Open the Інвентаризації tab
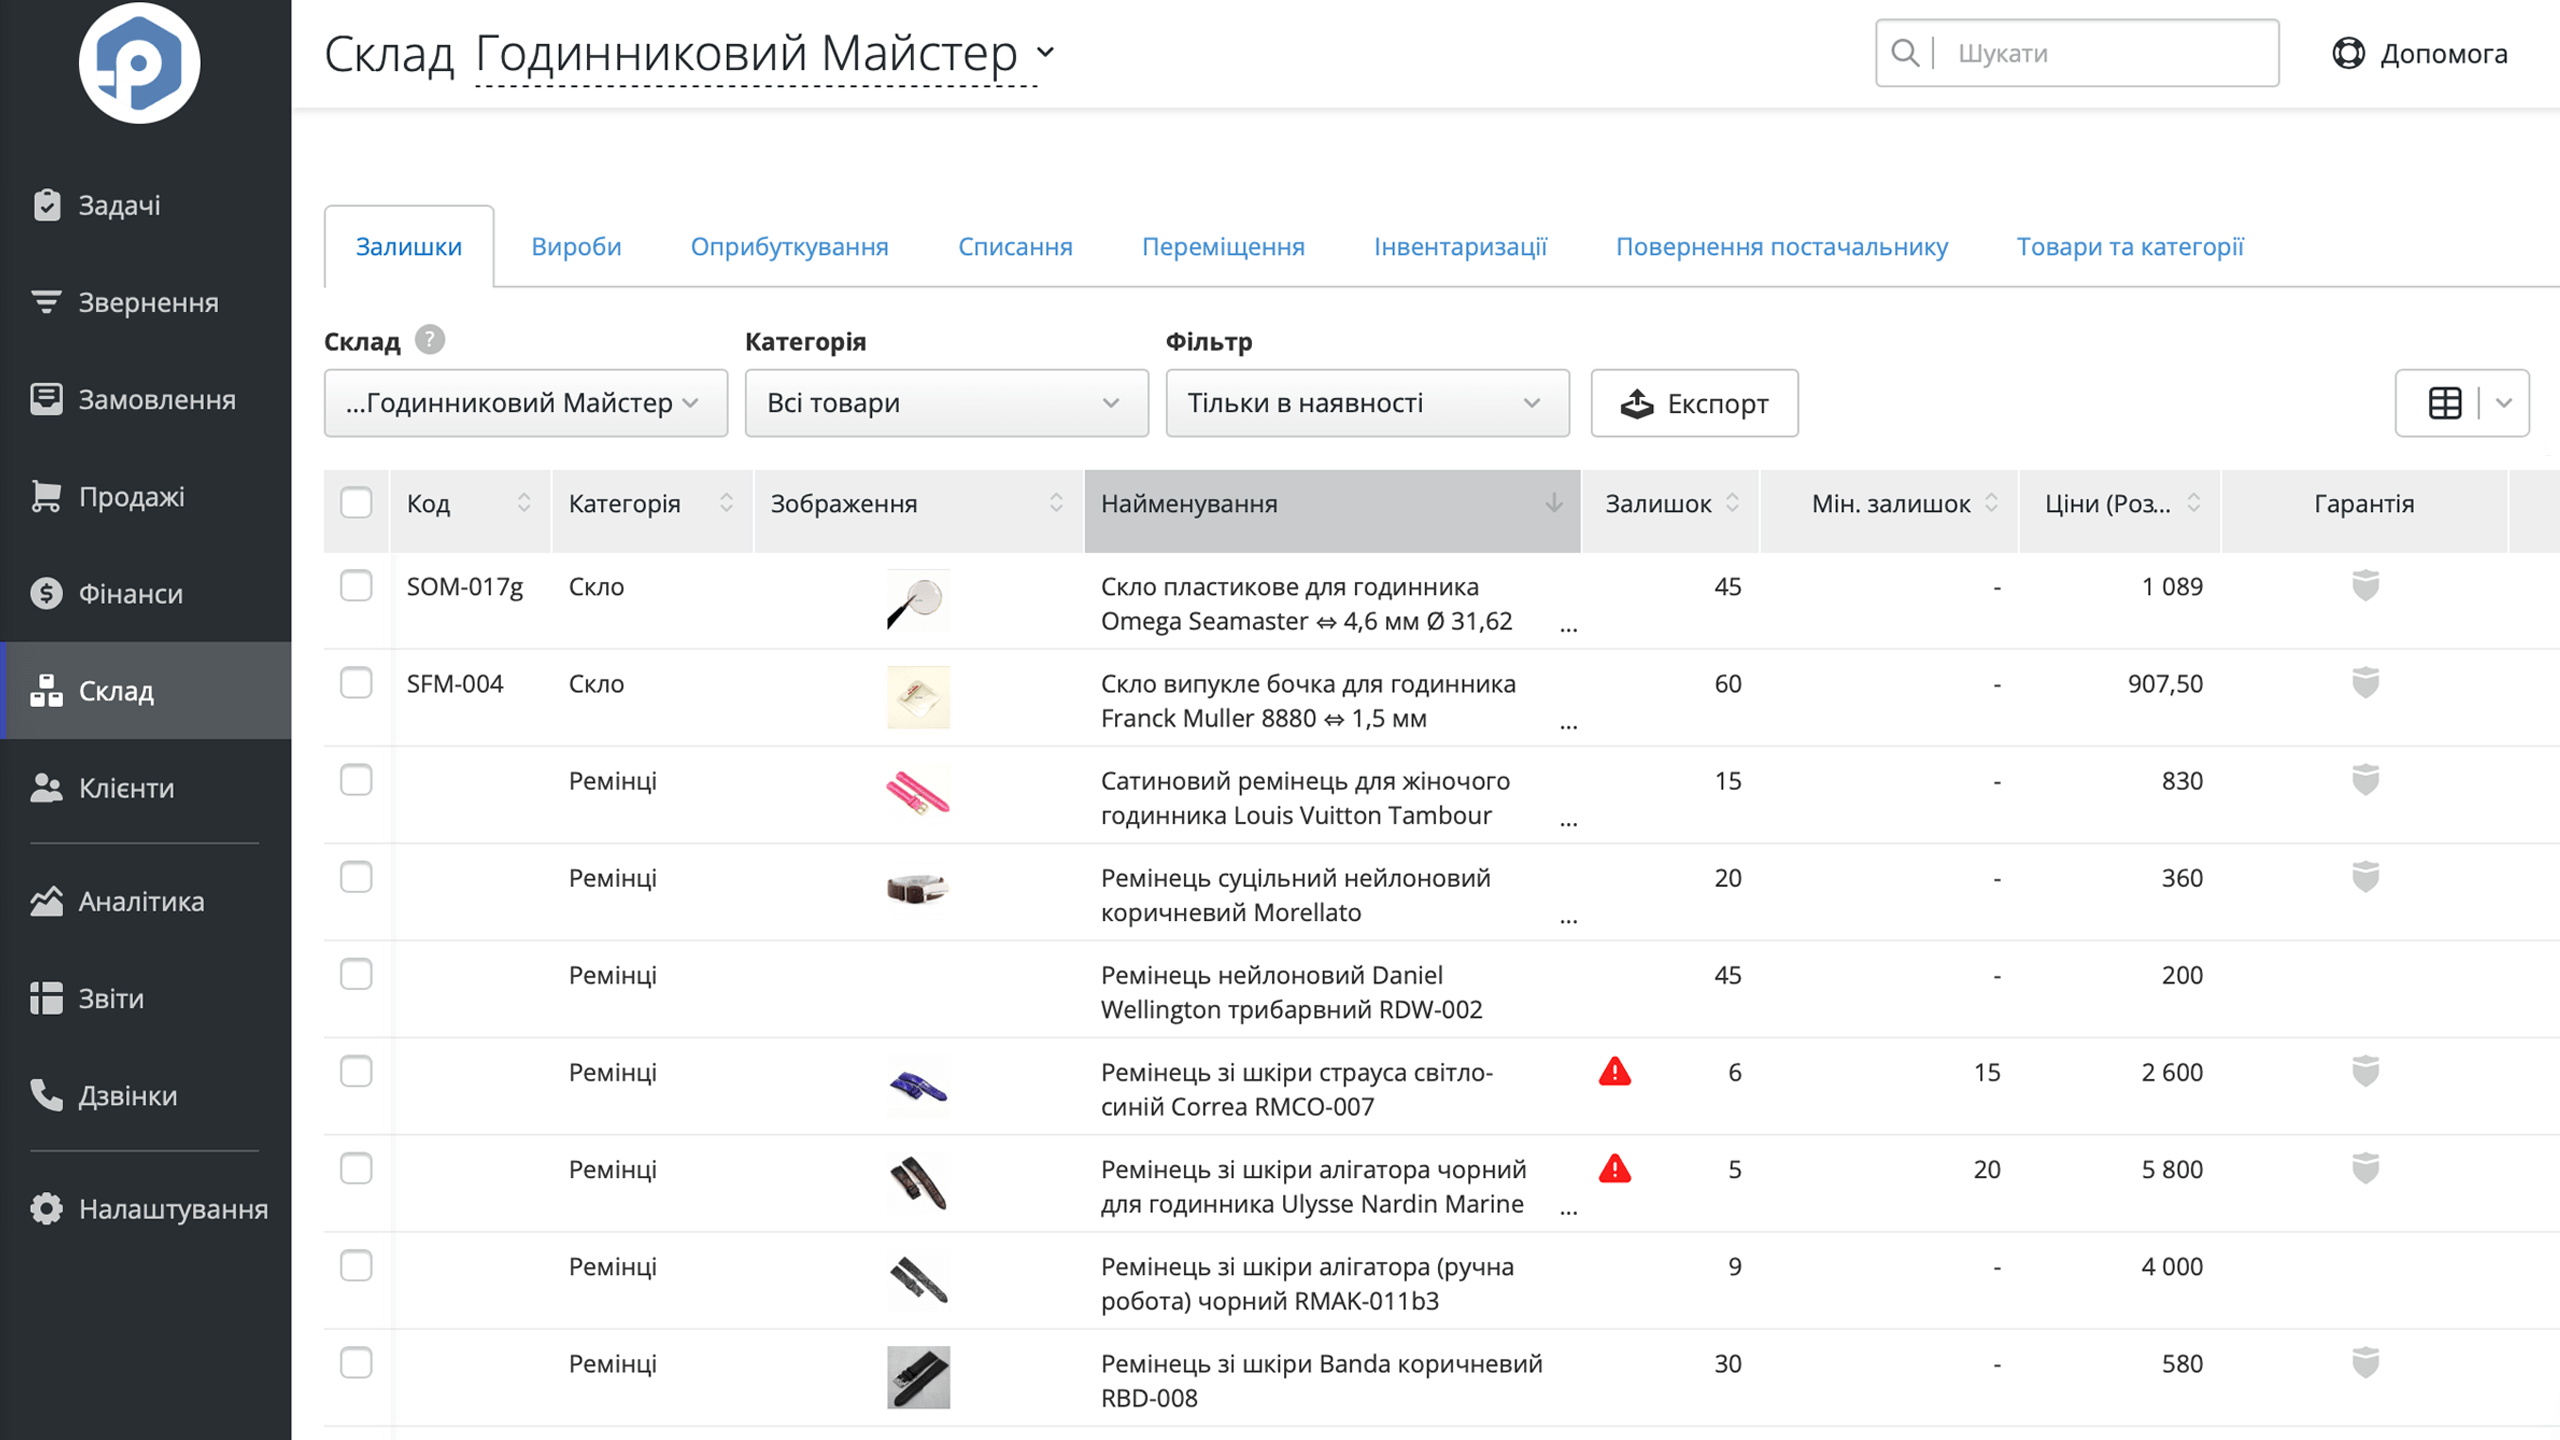 1460,246
